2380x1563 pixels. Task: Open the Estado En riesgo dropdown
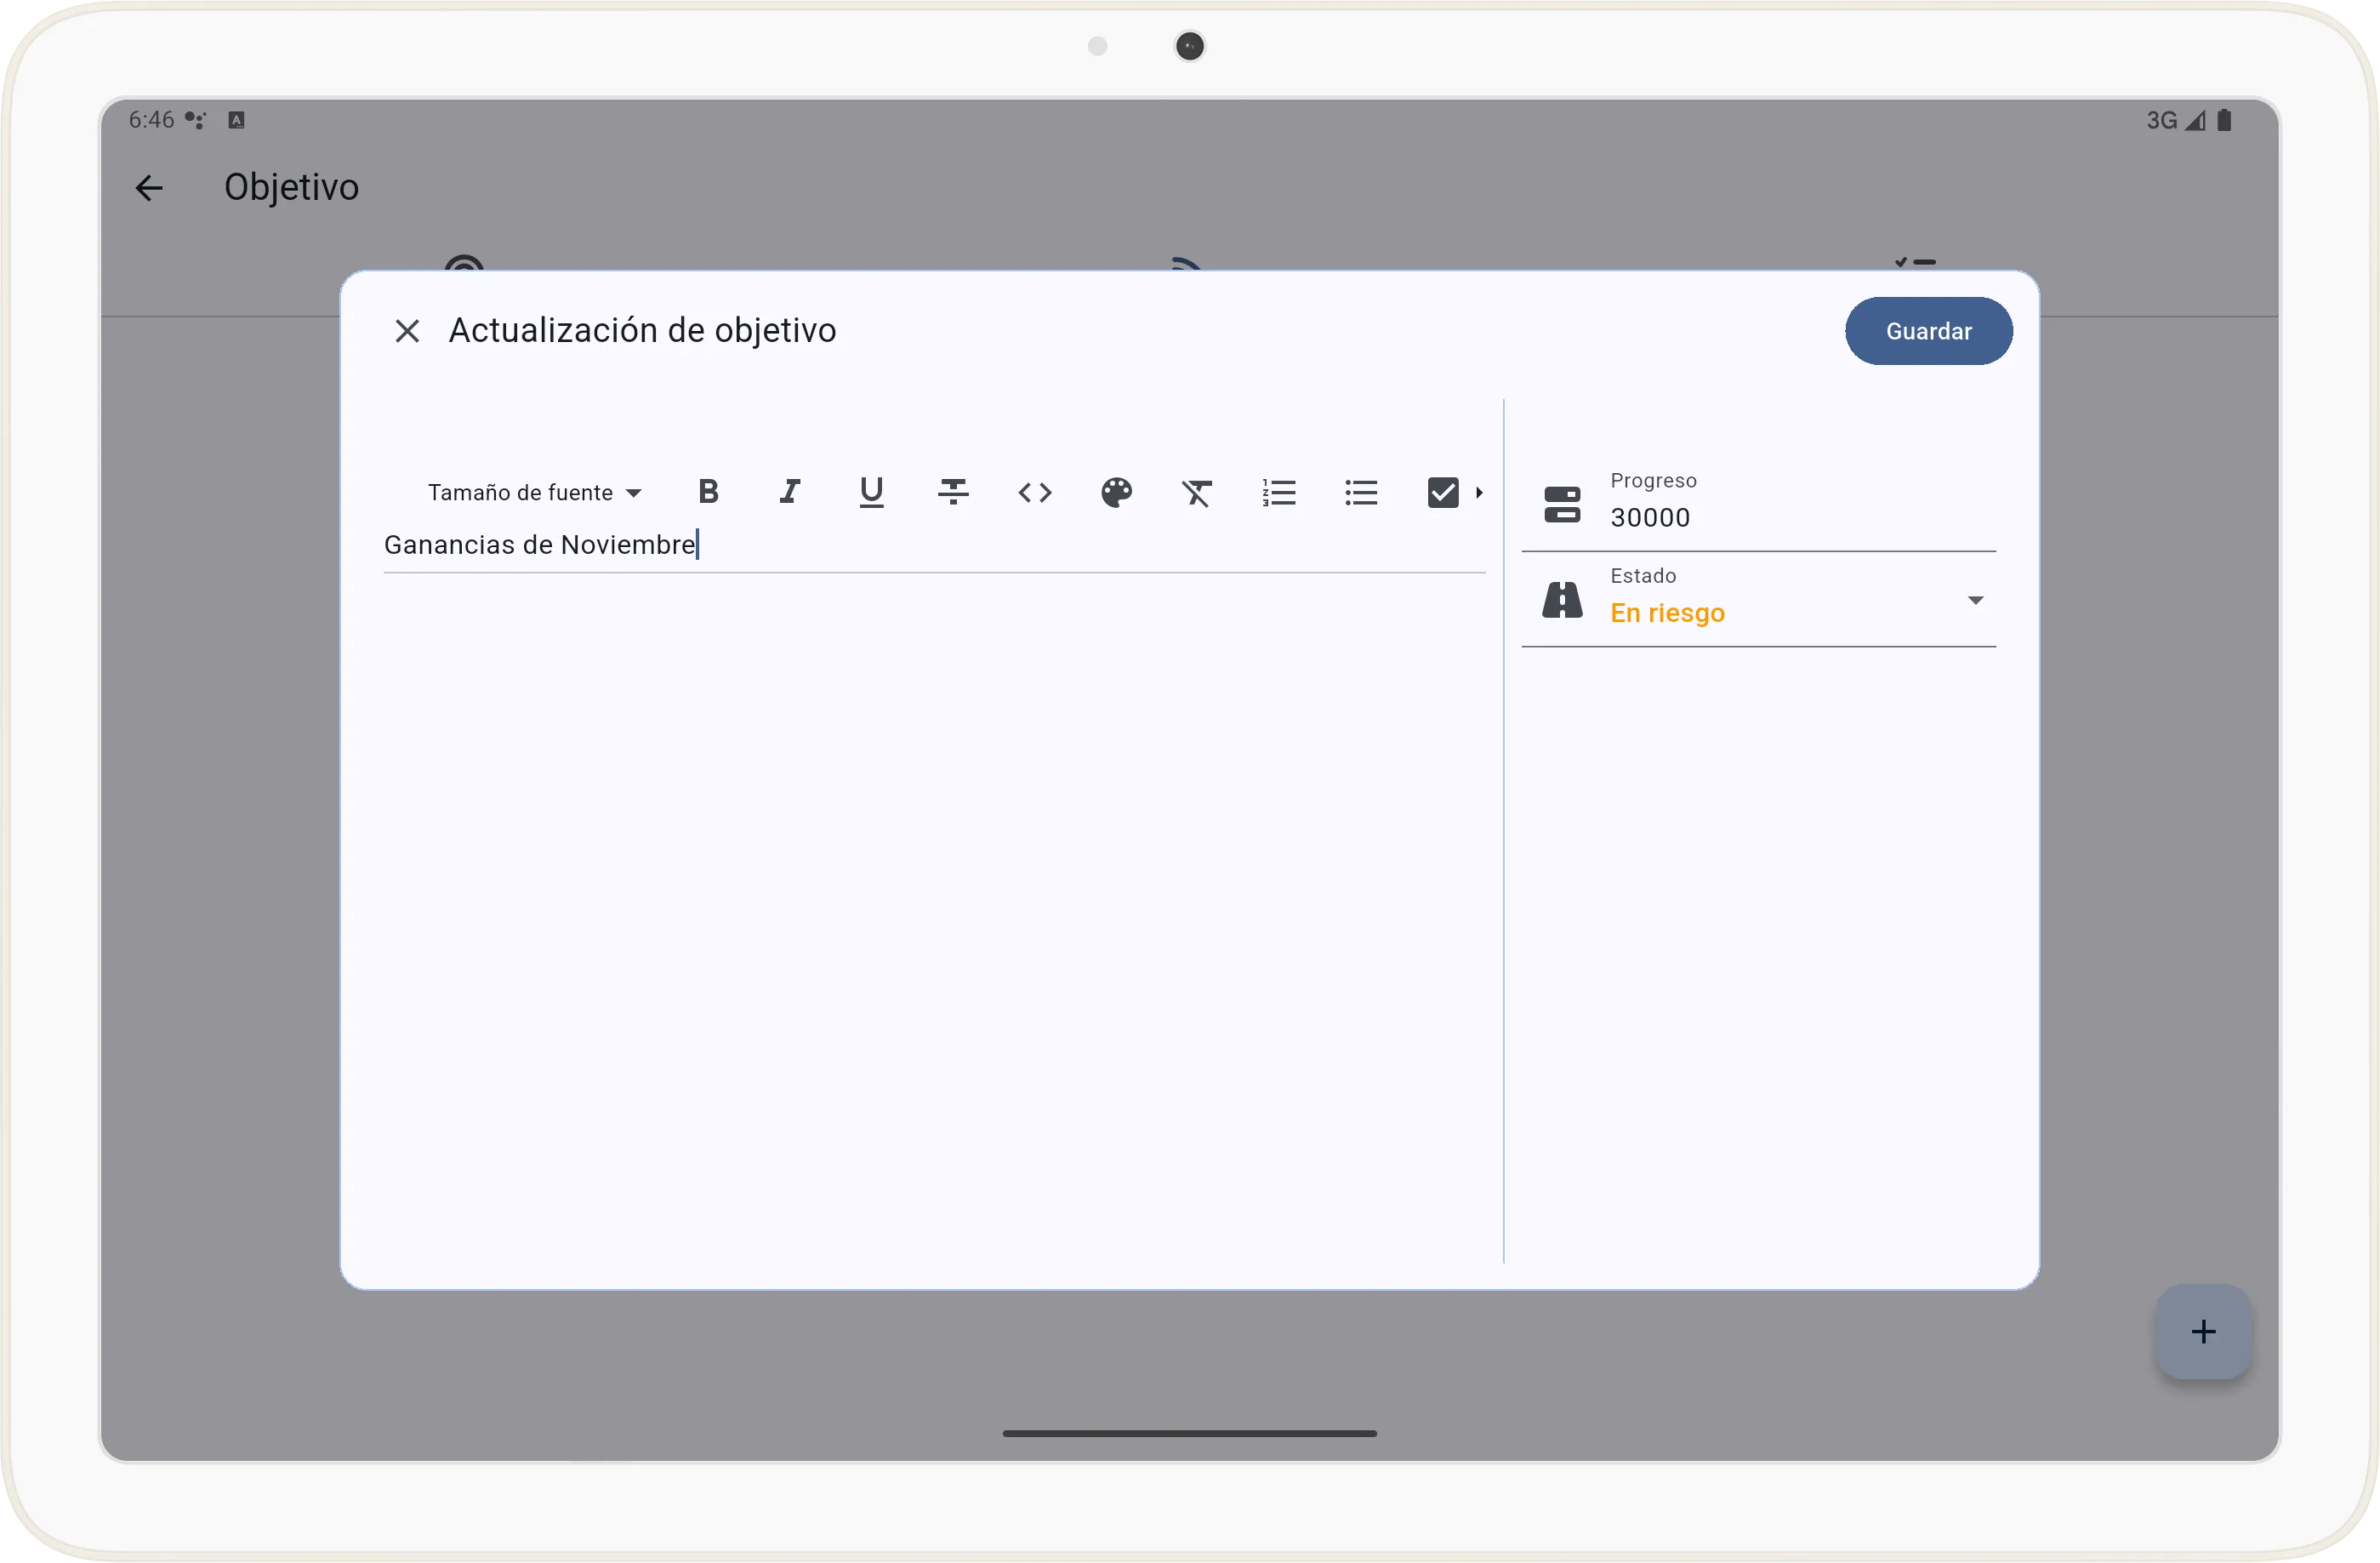coord(1975,600)
